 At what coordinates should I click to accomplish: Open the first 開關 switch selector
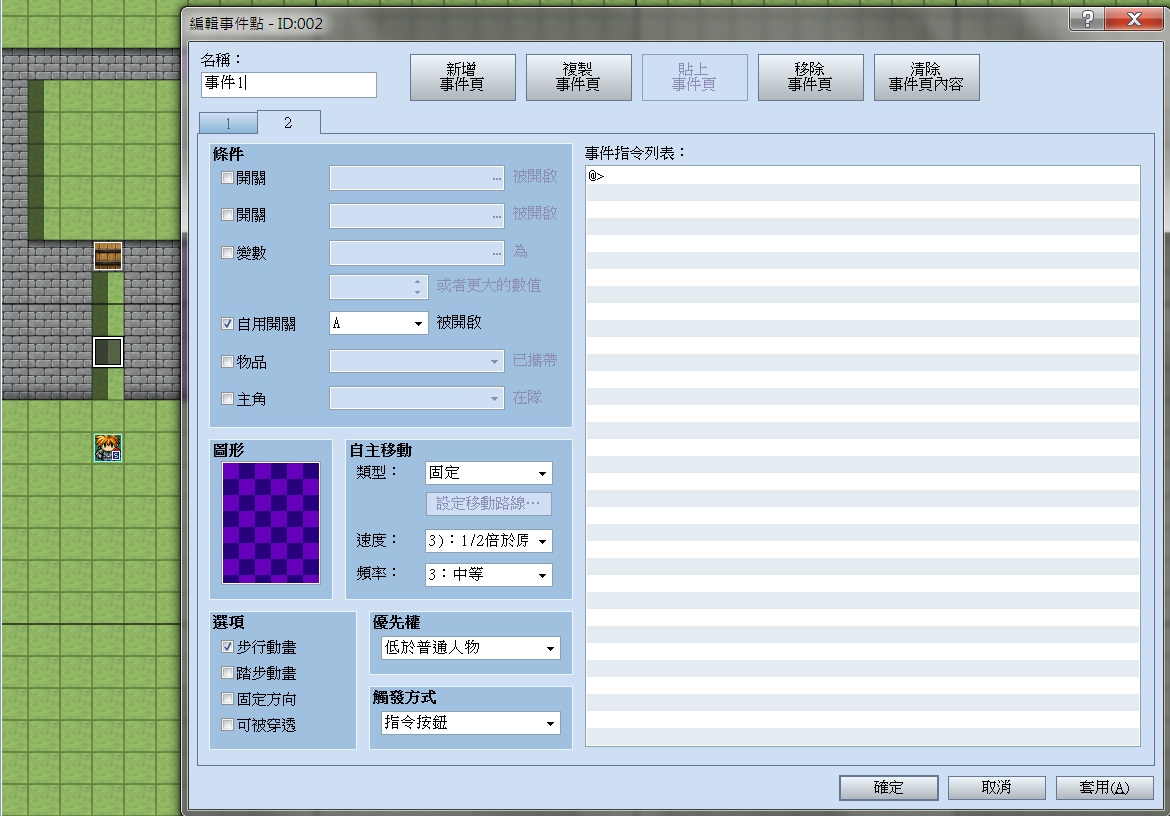pyautogui.click(x=417, y=178)
